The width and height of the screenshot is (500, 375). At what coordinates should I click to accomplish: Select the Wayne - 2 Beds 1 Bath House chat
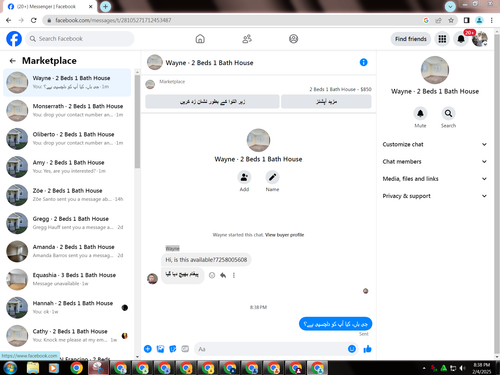(67, 82)
